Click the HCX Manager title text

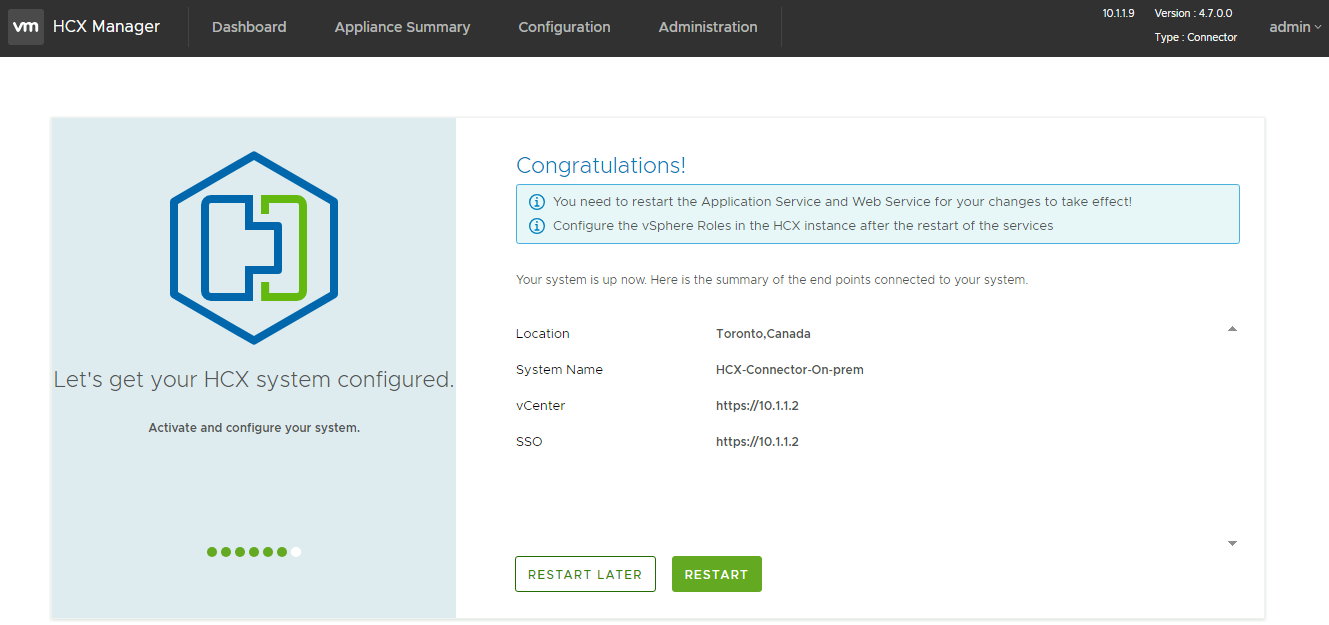tap(105, 26)
